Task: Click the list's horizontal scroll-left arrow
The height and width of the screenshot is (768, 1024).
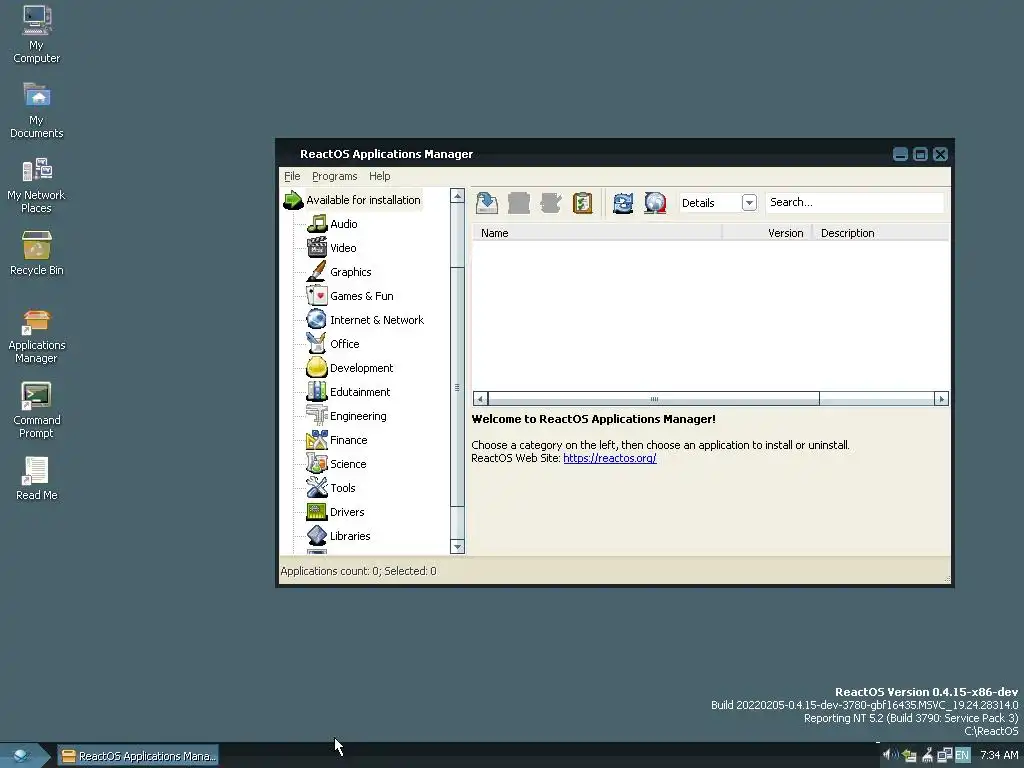Action: click(480, 399)
